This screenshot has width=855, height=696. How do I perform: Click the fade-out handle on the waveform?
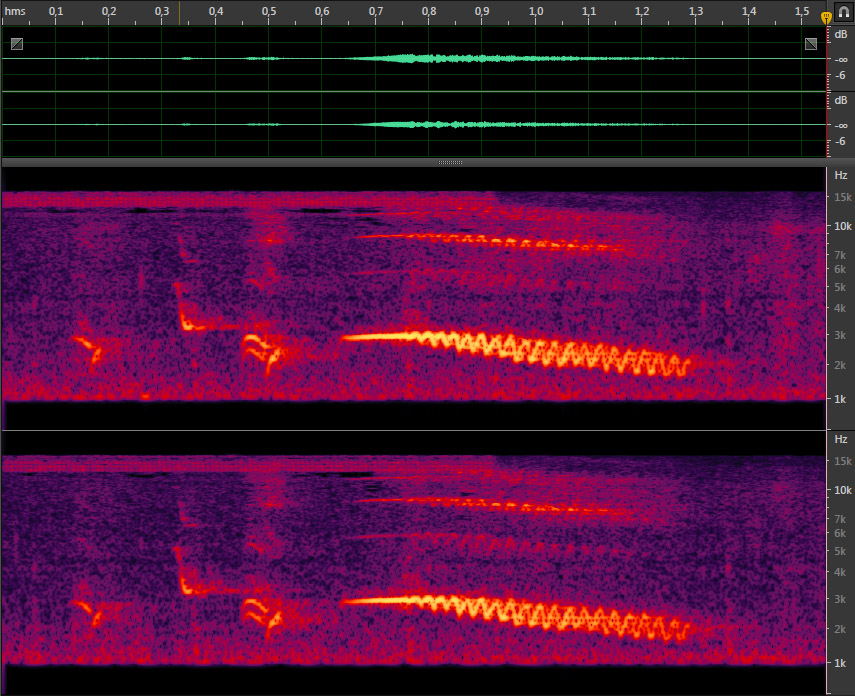point(811,44)
